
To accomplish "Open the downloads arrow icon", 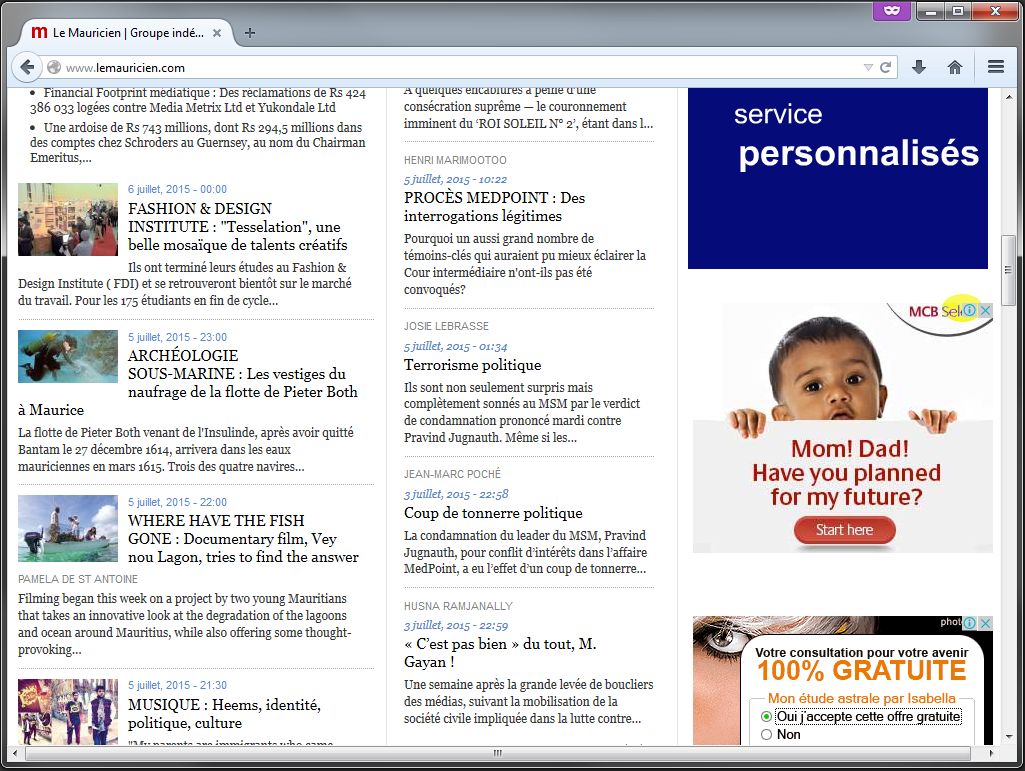I will point(919,67).
